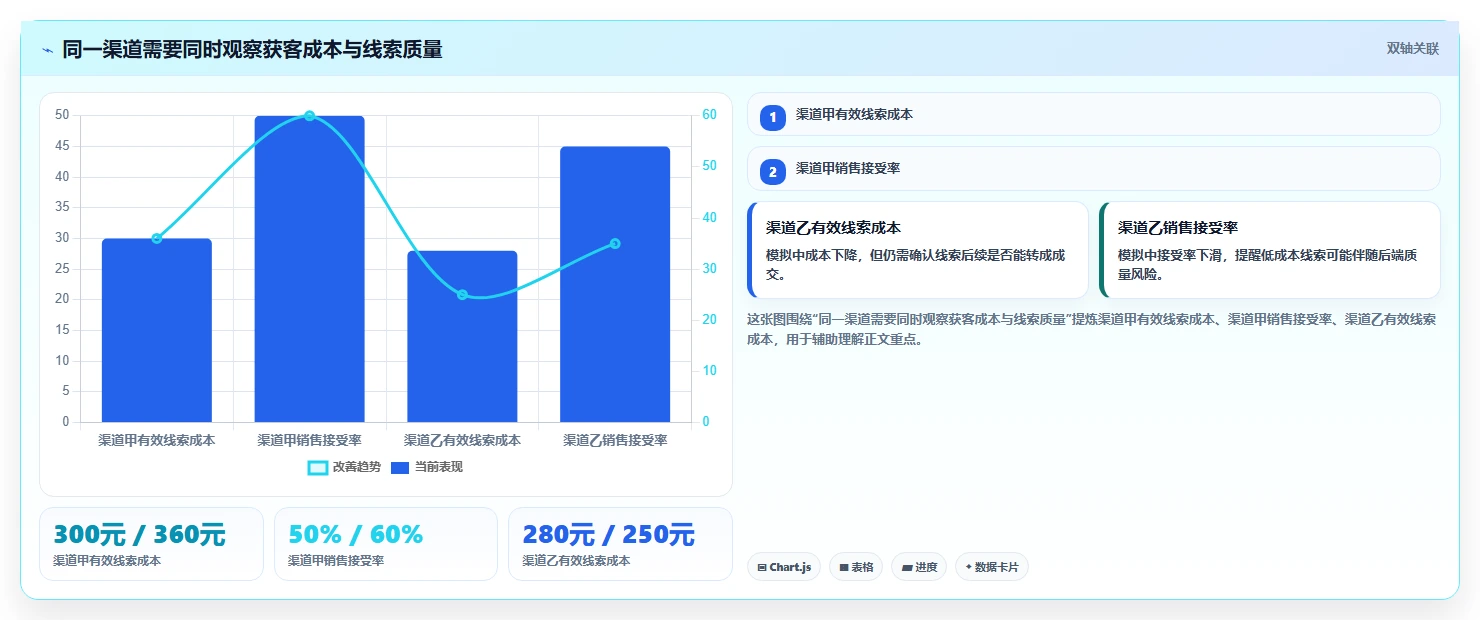
Task: Click x-axis label 渠道甲有效线索成本
Action: (x=157, y=440)
